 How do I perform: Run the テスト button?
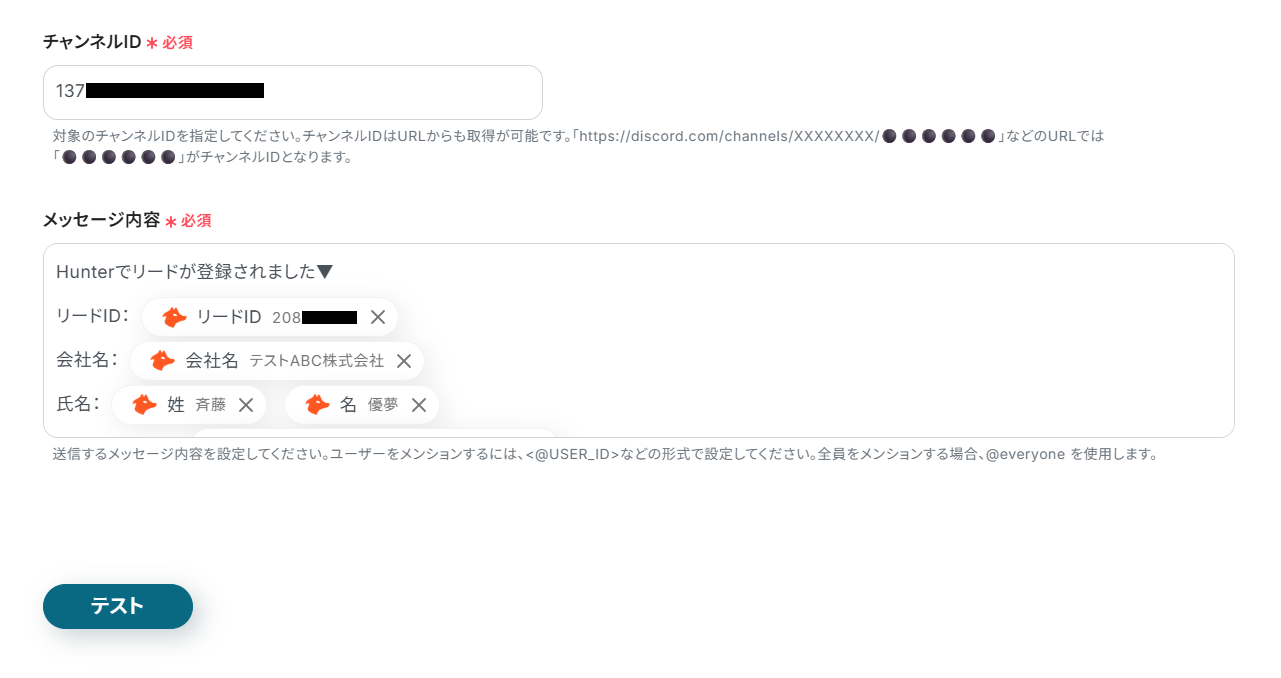tap(118, 606)
